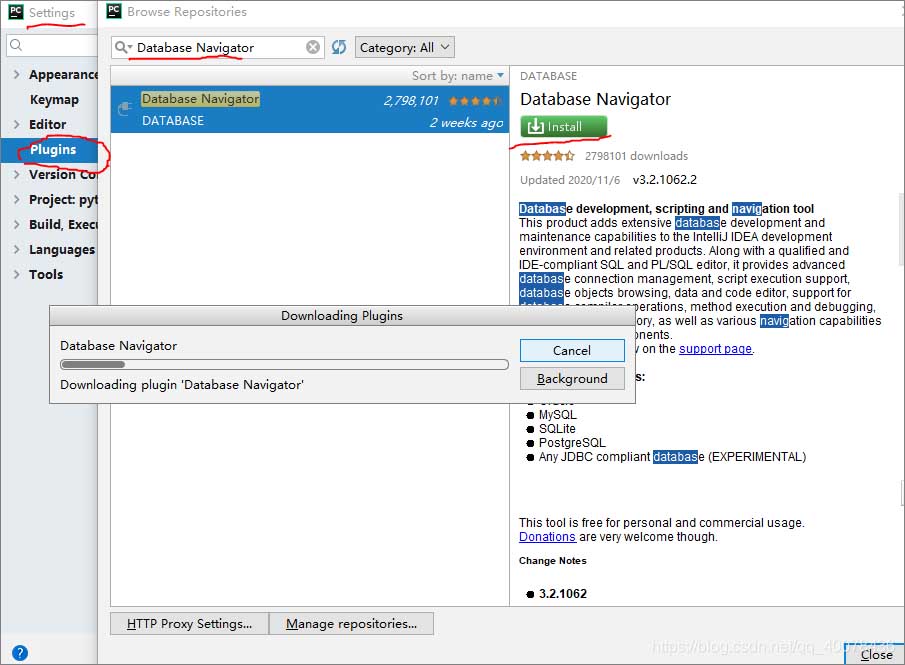Clear the plugin search field

313,47
